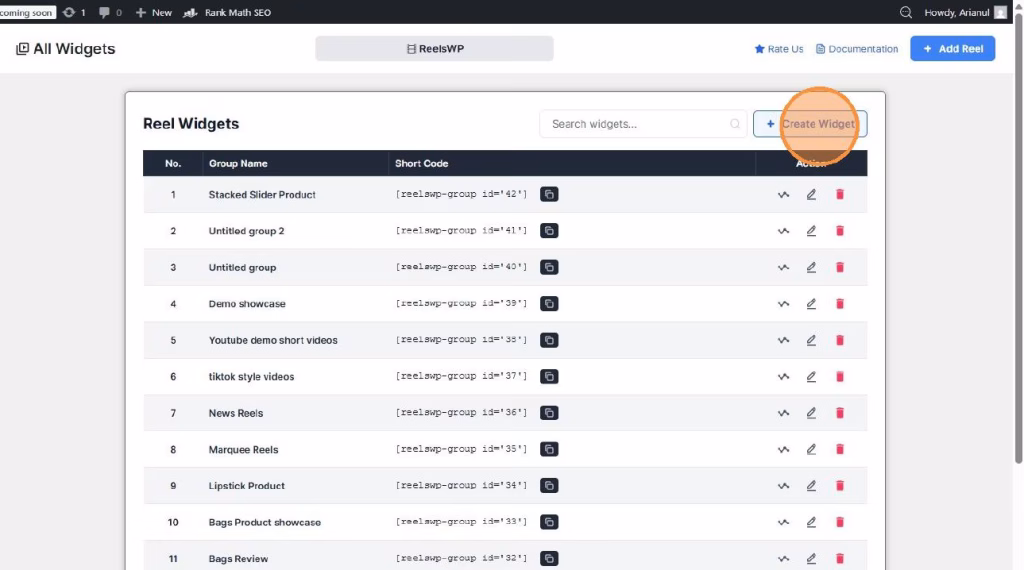Open analytics for tiktok style videos
Screen dimensions: 1024x570
[x=783, y=377]
